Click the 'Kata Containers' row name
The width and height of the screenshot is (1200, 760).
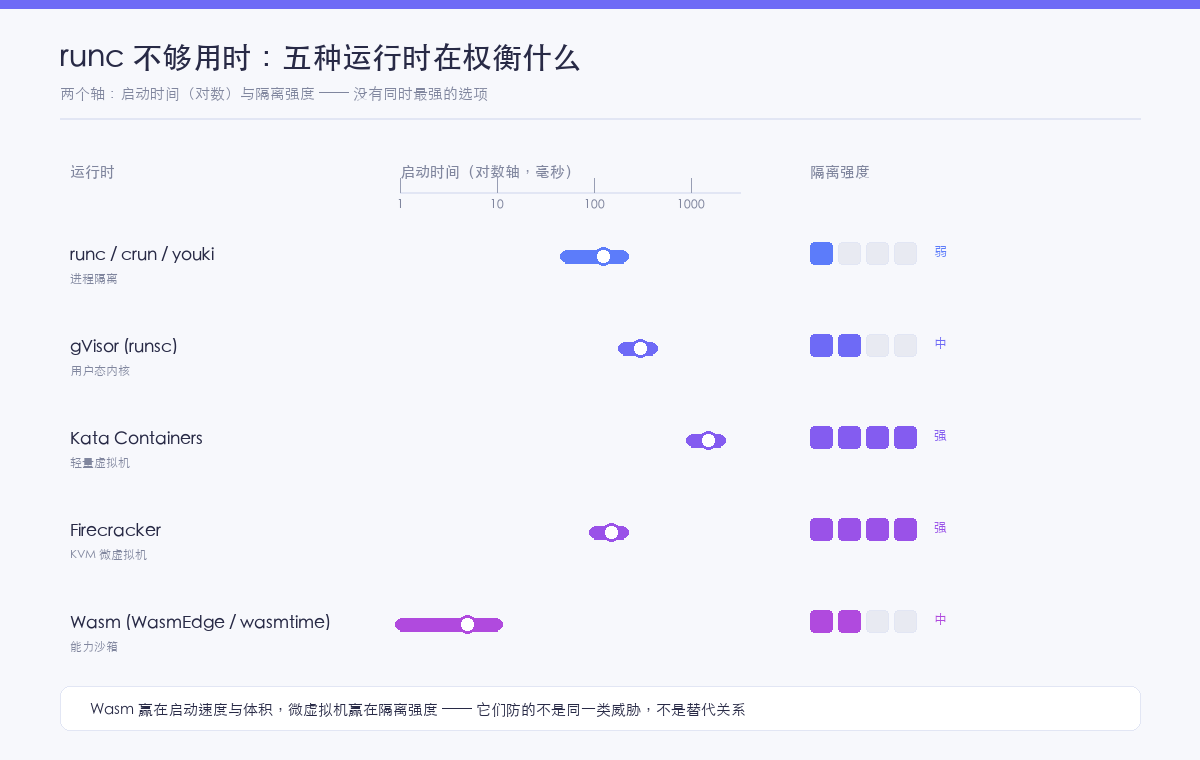pos(136,438)
